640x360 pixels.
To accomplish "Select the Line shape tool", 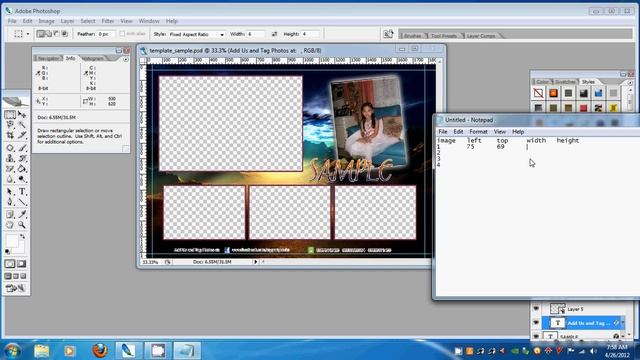I will click(x=22, y=202).
